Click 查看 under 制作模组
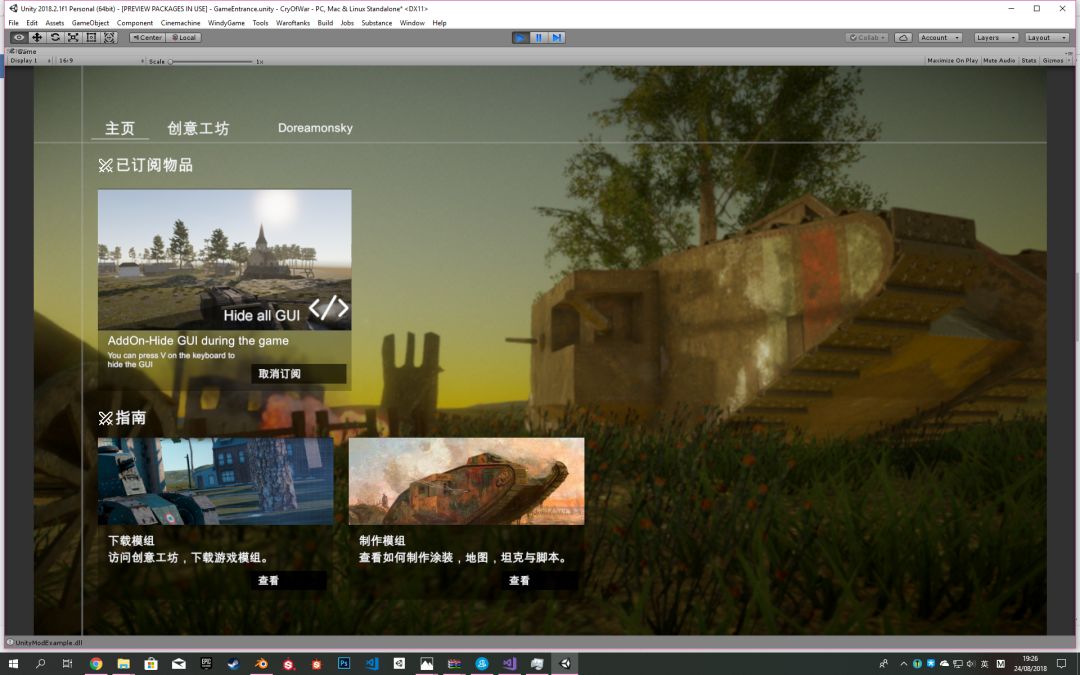 pyautogui.click(x=539, y=581)
